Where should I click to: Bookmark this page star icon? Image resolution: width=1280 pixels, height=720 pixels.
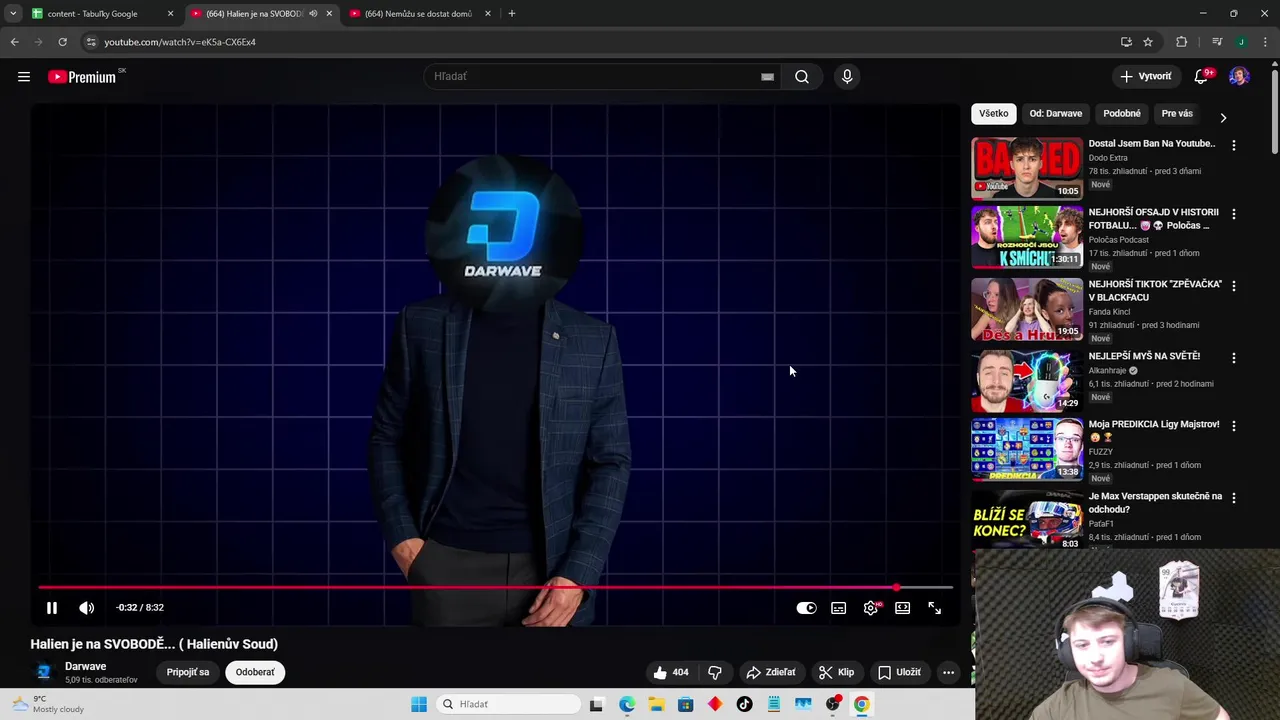pos(1148,42)
